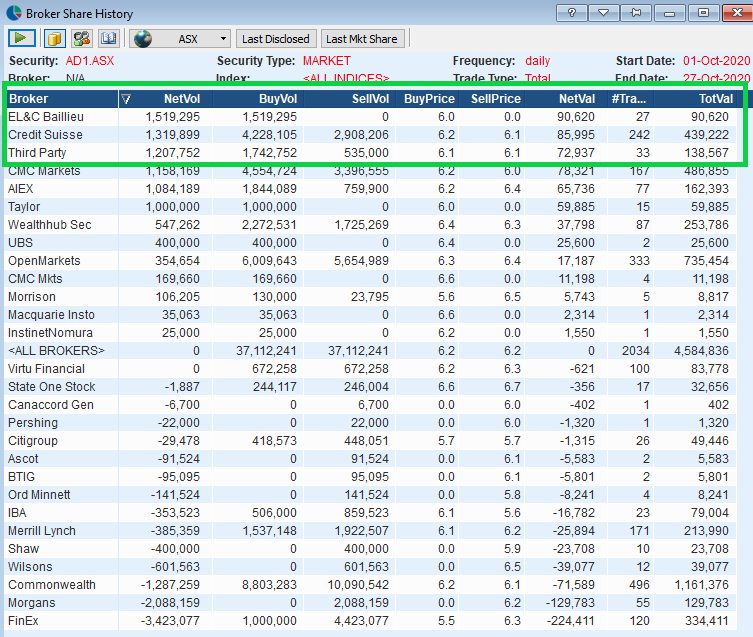Image resolution: width=753 pixels, height=637 pixels.
Task: Click BuyVol value 8,803,283 for Commonwealth
Action: [269, 585]
